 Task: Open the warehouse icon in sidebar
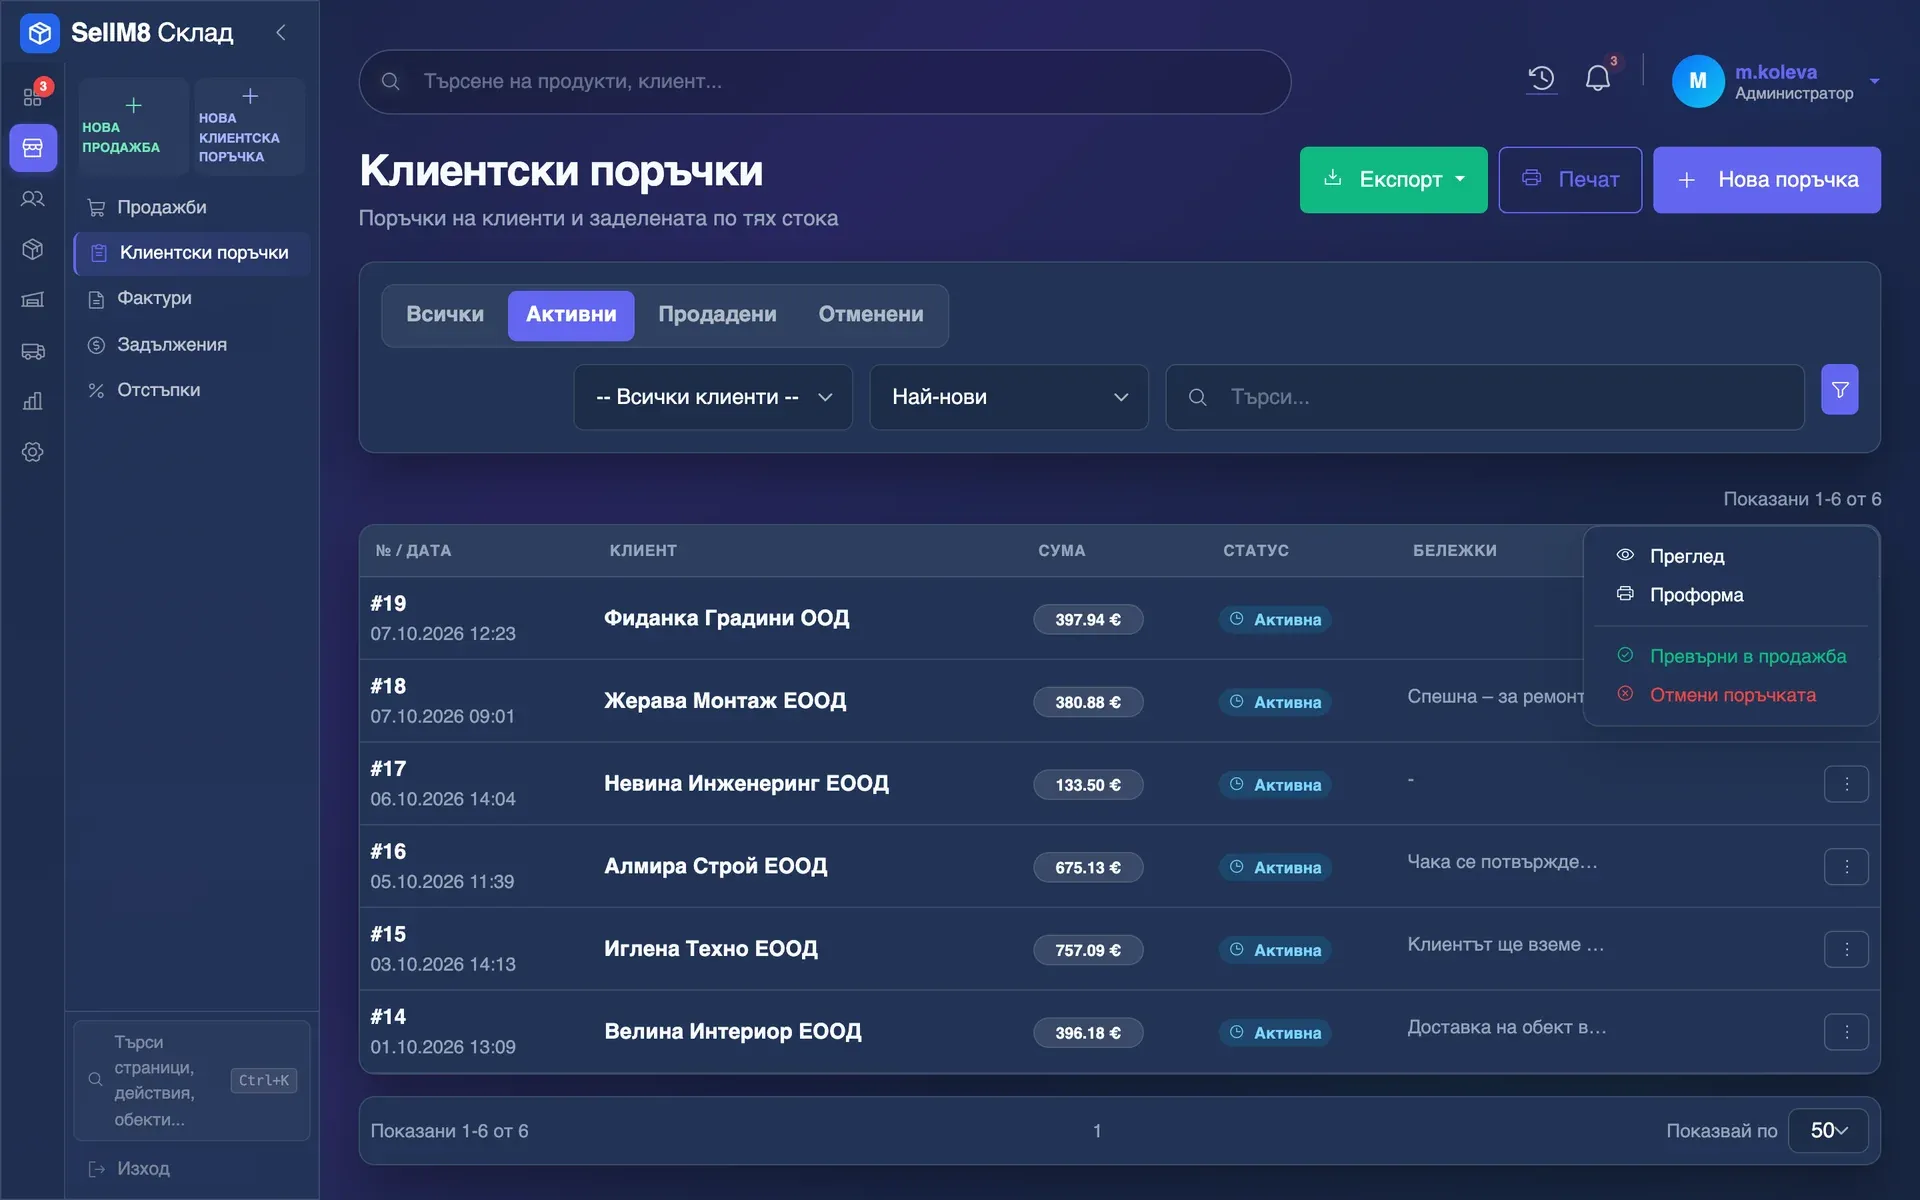(33, 300)
